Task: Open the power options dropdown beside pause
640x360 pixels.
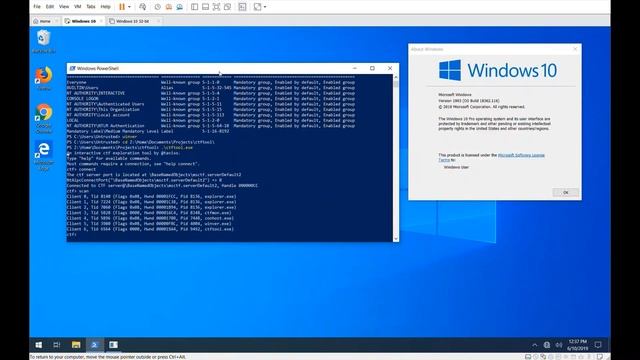Action: (x=129, y=7)
